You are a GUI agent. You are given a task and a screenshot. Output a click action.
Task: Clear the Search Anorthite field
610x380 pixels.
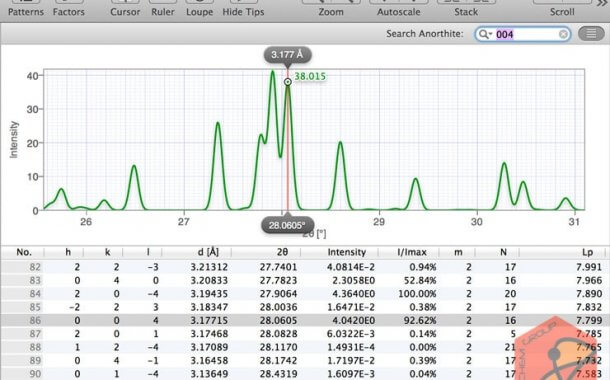click(x=563, y=35)
